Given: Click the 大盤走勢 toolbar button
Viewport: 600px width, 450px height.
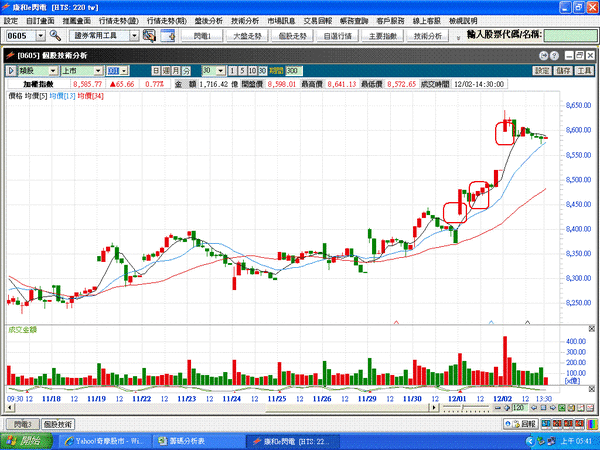Looking at the screenshot, I should 247,36.
